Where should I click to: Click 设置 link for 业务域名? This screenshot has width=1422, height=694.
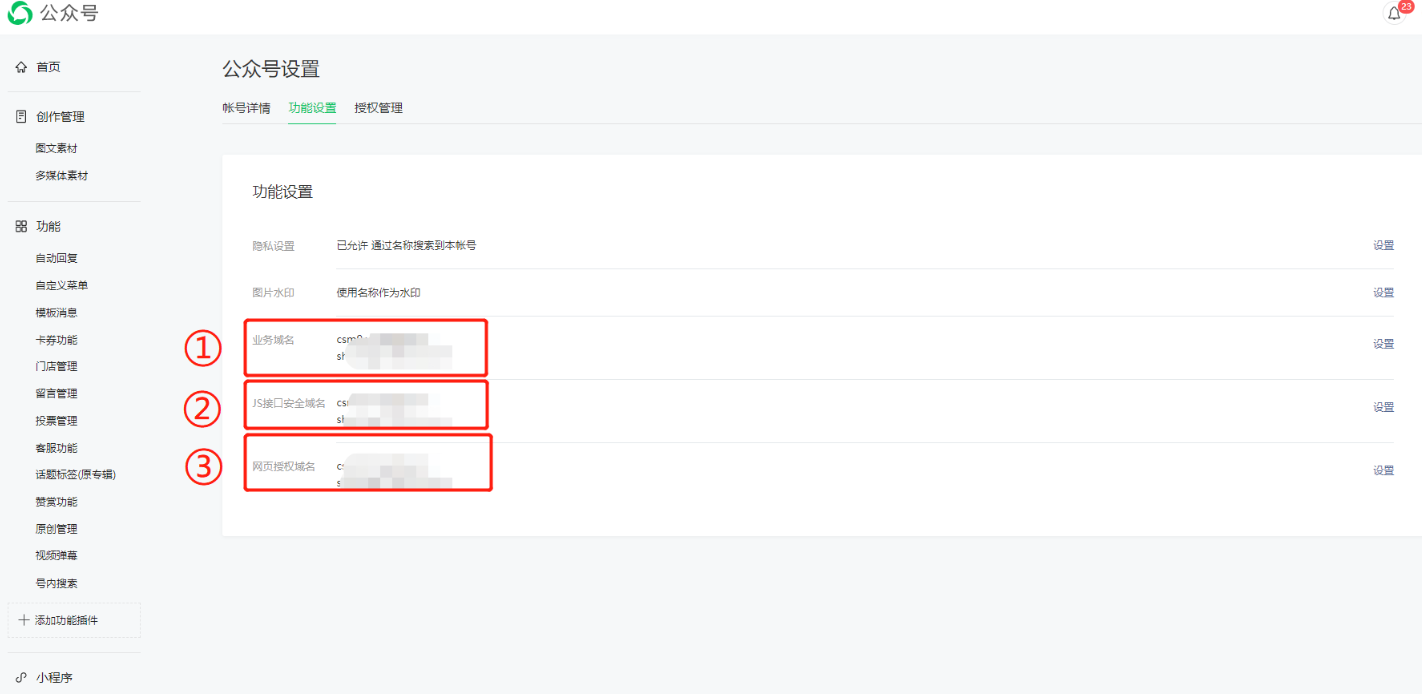1383,344
